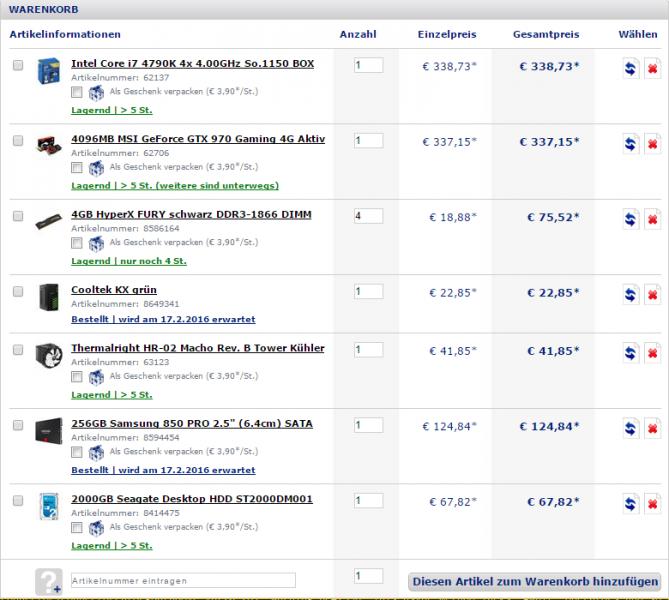Viewport: 669px width, 600px height.
Task: Open the 4GB HyperX FURY schwarz product link
Action: click(x=191, y=214)
